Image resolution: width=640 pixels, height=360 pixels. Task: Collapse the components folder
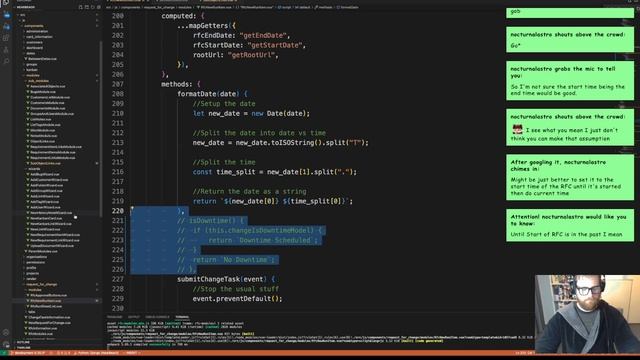coord(33,26)
